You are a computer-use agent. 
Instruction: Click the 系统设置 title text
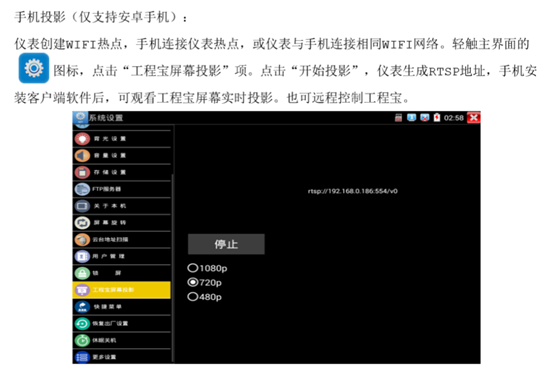(106, 118)
